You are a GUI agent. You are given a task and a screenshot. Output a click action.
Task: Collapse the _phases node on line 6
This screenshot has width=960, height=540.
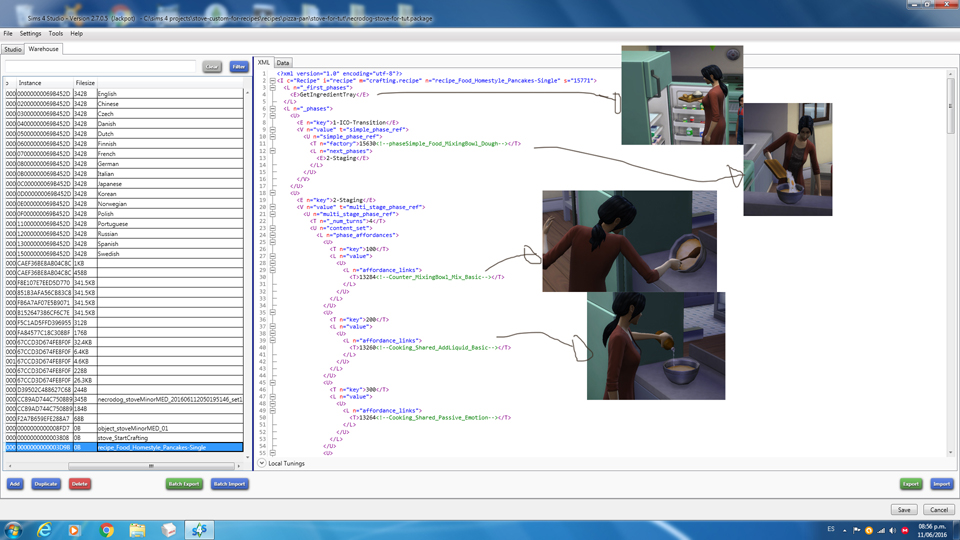coord(272,108)
